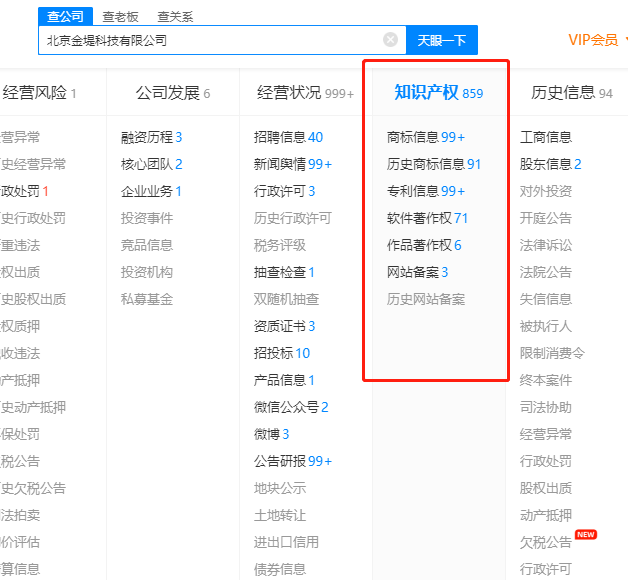The width and height of the screenshot is (628, 580).
Task: Click 终本案件 entry
Action: (x=545, y=380)
